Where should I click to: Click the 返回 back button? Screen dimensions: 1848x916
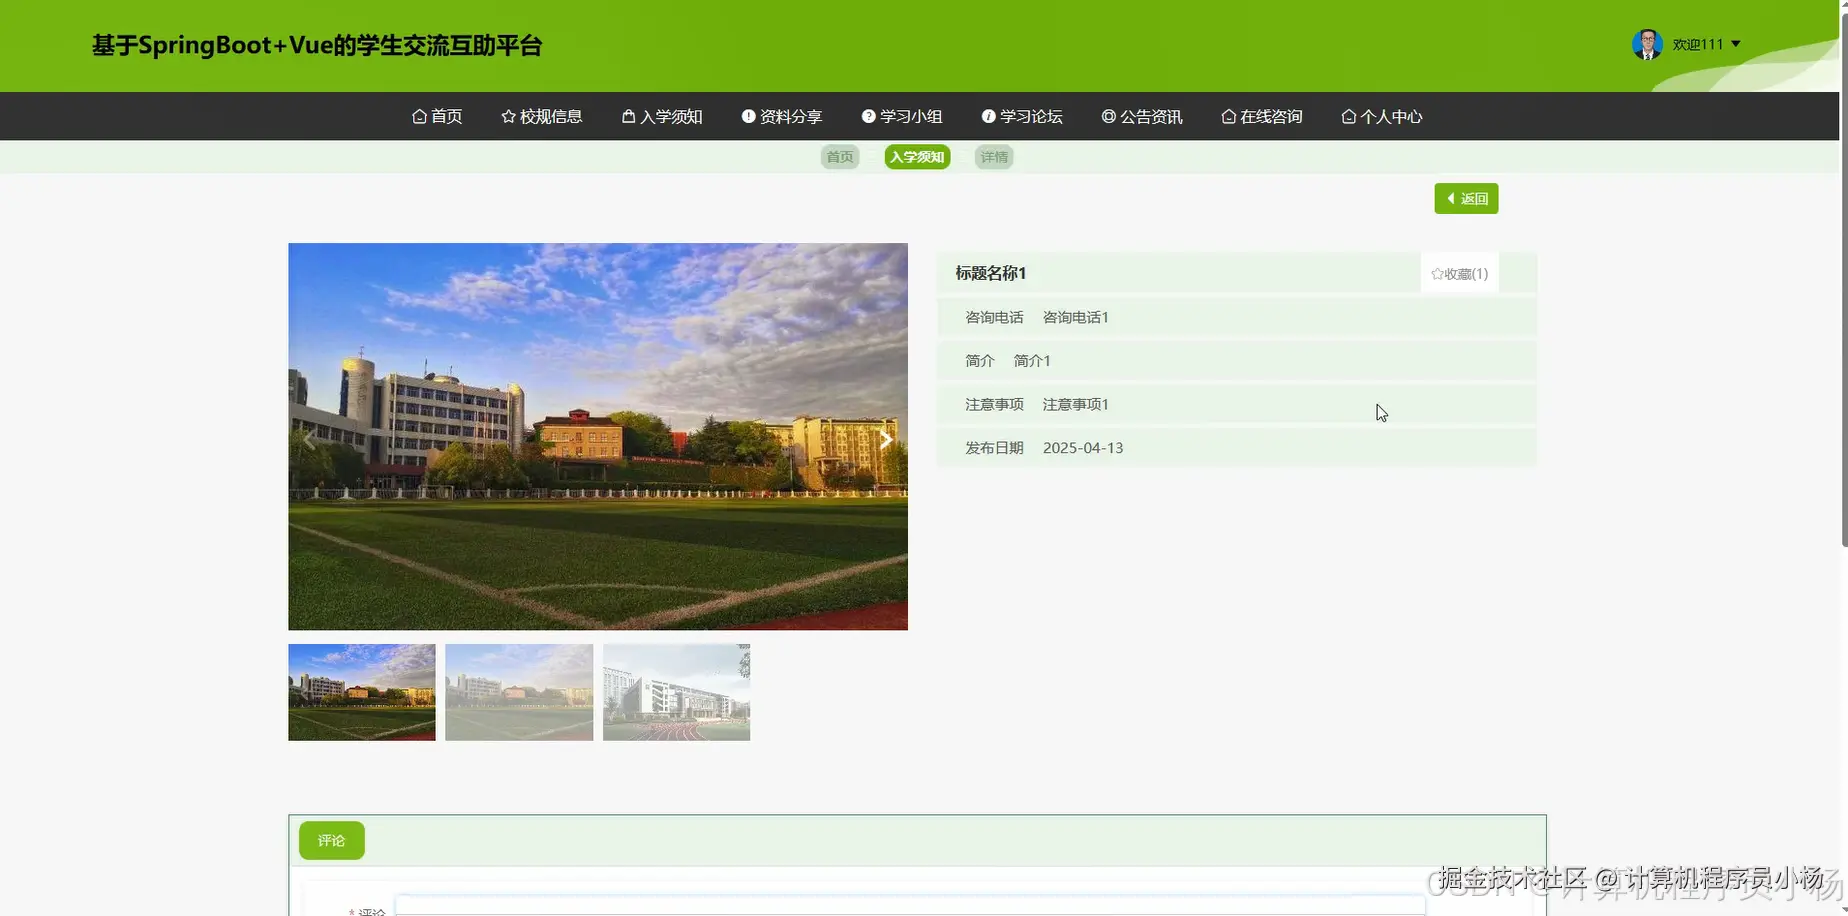[1466, 198]
